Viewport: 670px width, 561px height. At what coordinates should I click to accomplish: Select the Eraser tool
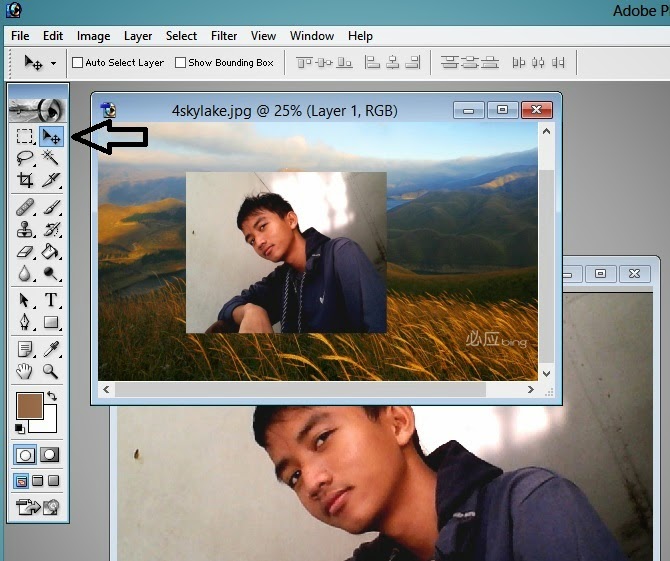point(25,252)
